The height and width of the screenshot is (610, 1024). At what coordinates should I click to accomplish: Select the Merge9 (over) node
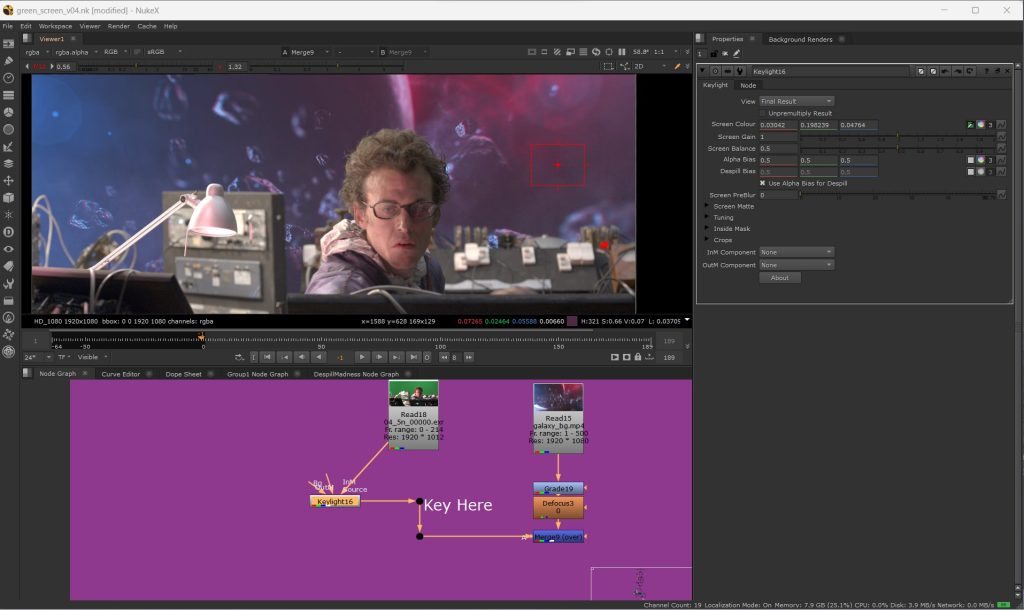click(x=558, y=537)
